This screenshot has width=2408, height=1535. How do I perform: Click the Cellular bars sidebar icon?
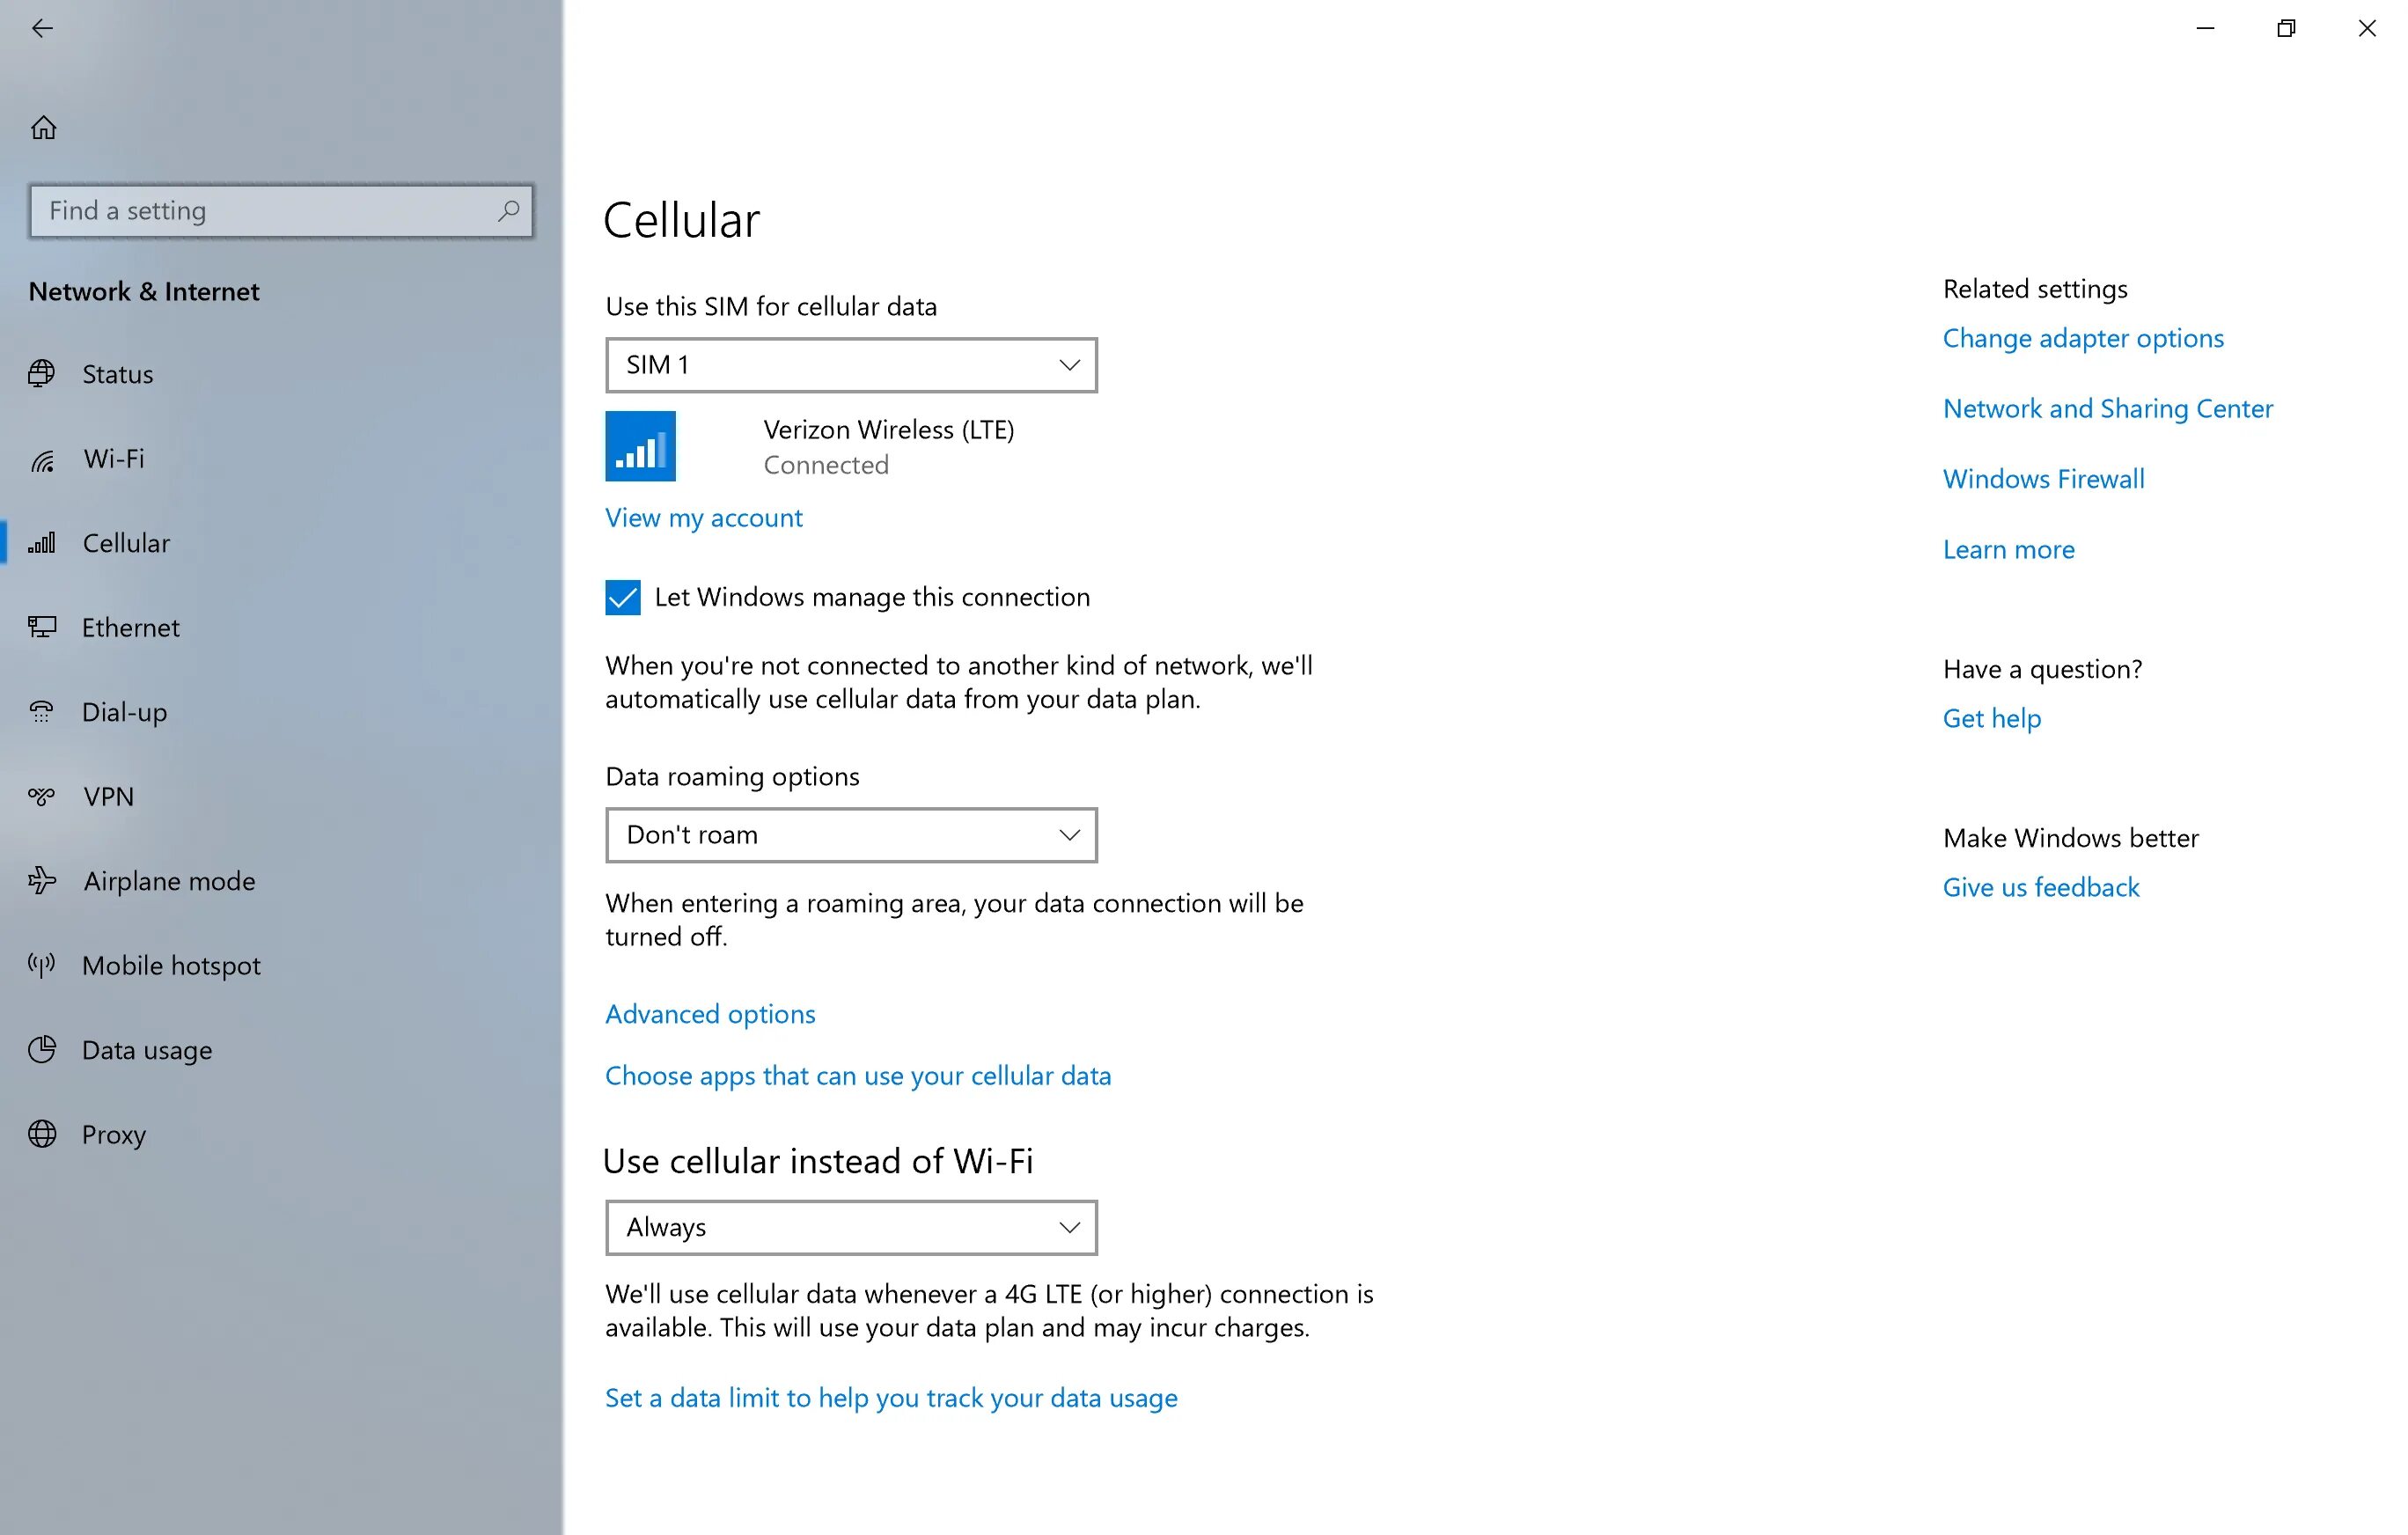[x=42, y=543]
